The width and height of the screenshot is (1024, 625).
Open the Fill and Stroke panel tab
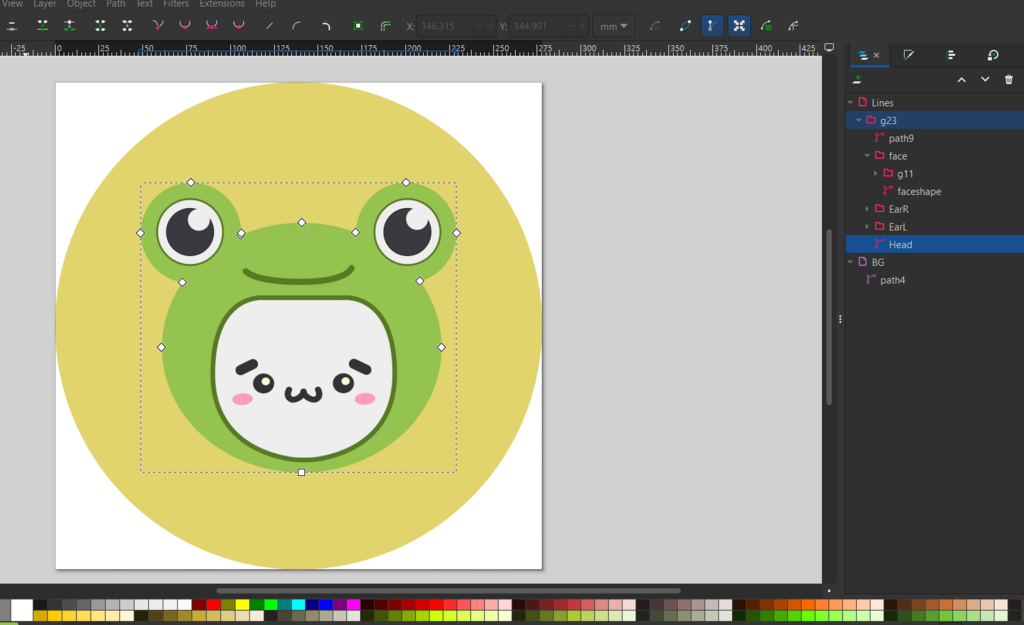(908, 55)
